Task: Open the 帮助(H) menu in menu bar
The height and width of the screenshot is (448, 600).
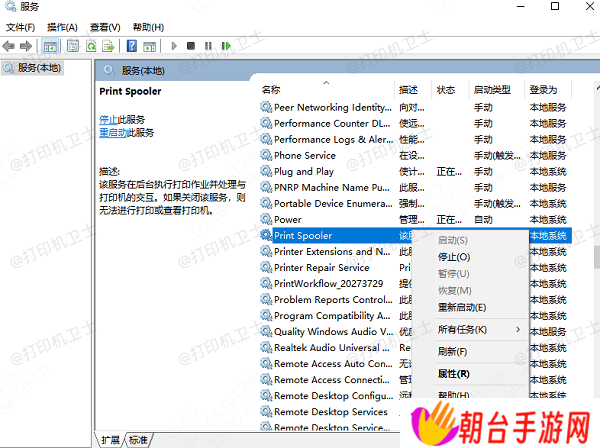Action: point(148,27)
